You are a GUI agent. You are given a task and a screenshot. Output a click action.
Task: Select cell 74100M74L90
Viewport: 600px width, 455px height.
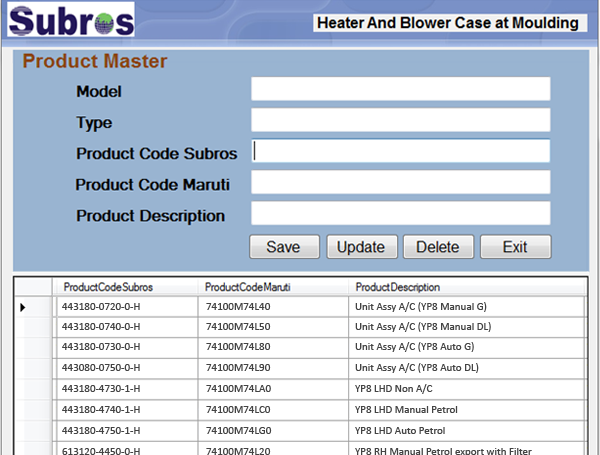[273, 368]
